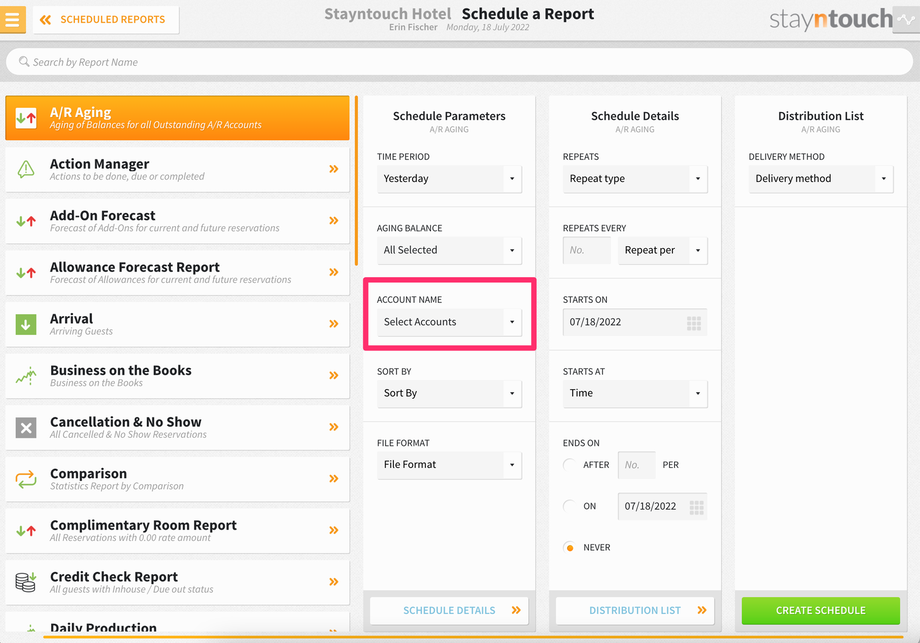The image size is (920, 643).
Task: Select the partially visible Daily Production report
Action: pyautogui.click(x=177, y=623)
